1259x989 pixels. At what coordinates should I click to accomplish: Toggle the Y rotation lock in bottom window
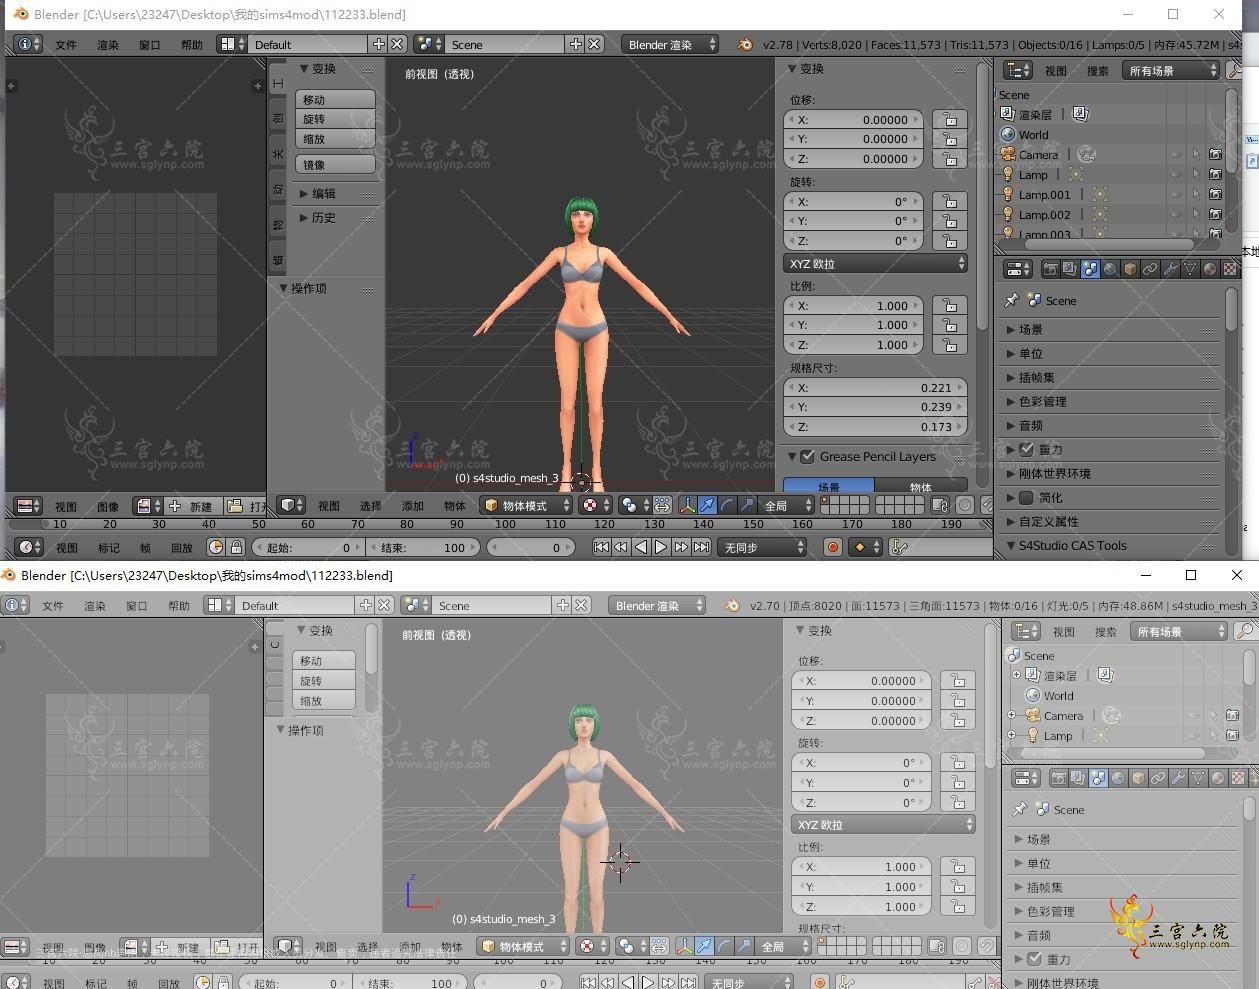tap(957, 782)
